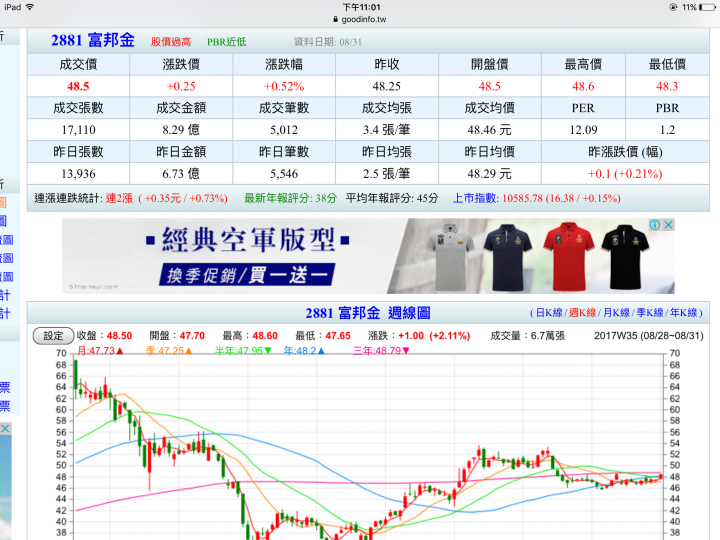This screenshot has width=720, height=540.
Task: Click 股價過高 high price tag
Action: click(171, 42)
